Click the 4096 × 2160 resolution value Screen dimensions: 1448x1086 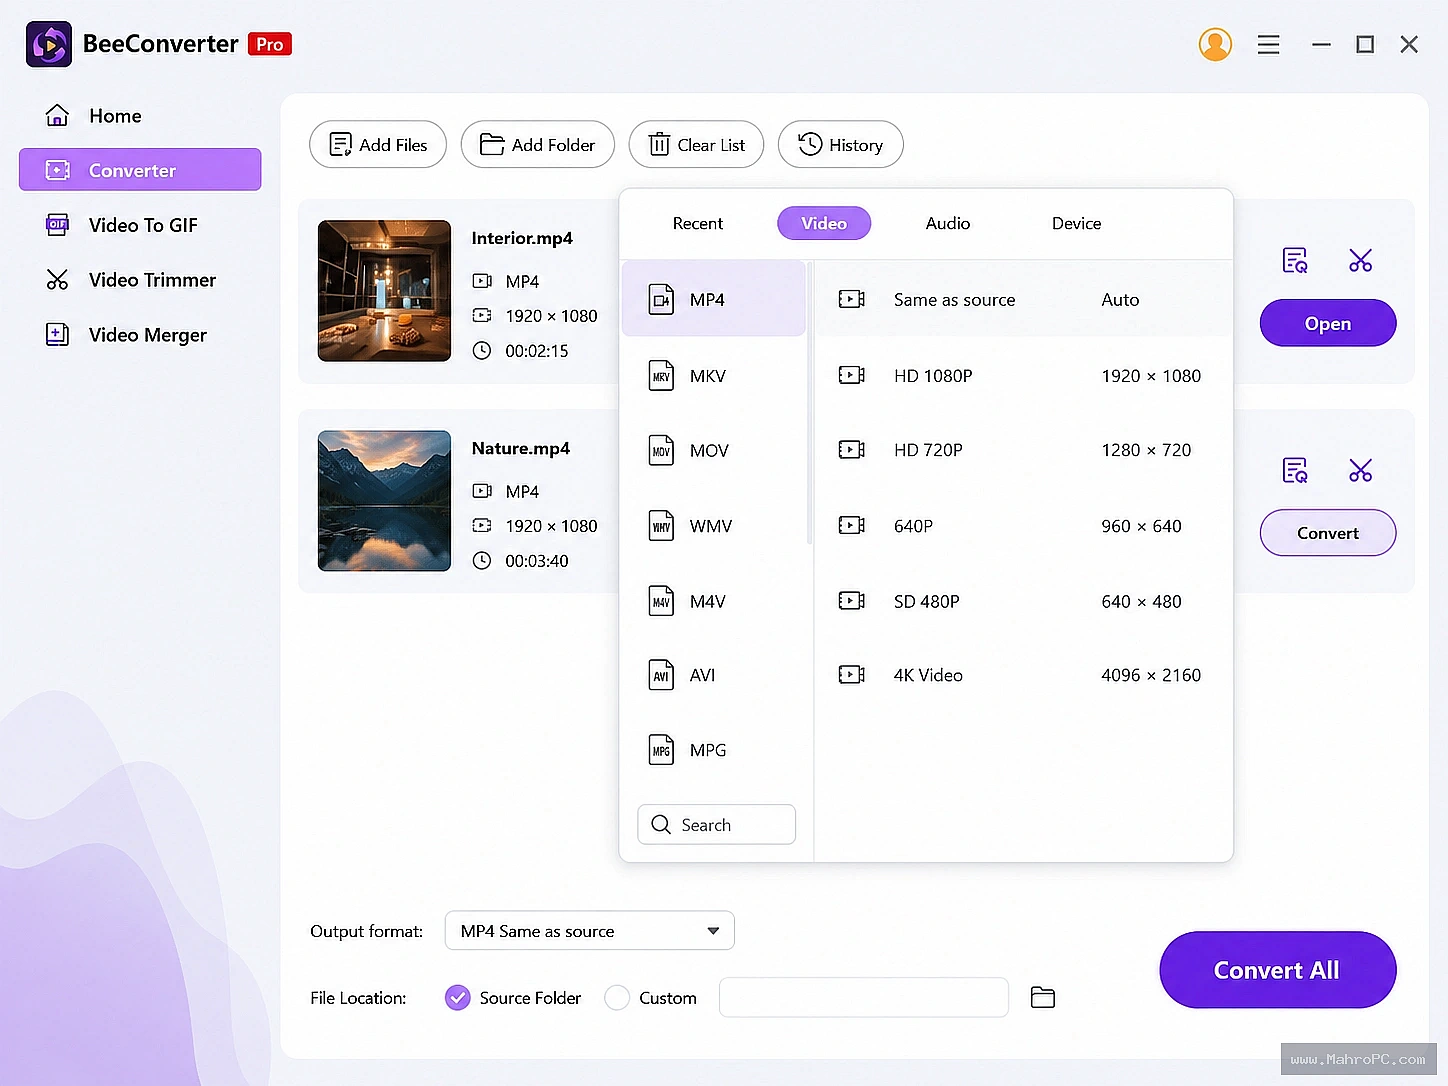pos(1151,675)
